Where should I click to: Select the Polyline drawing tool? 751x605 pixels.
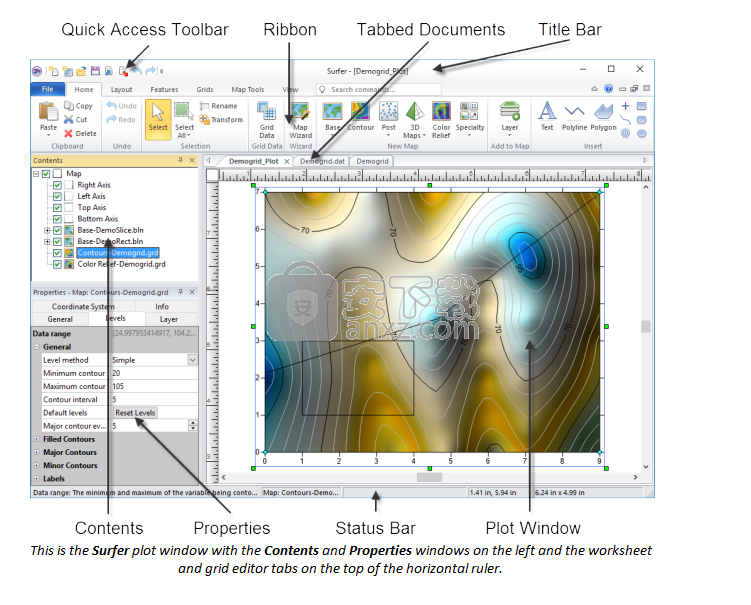[x=574, y=116]
